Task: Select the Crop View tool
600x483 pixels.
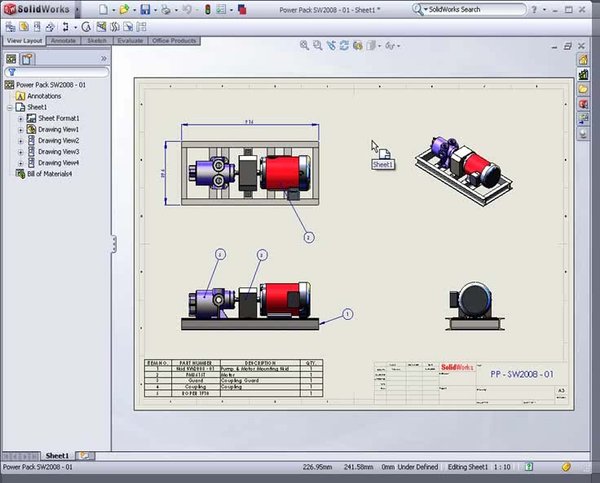Action: (128, 27)
